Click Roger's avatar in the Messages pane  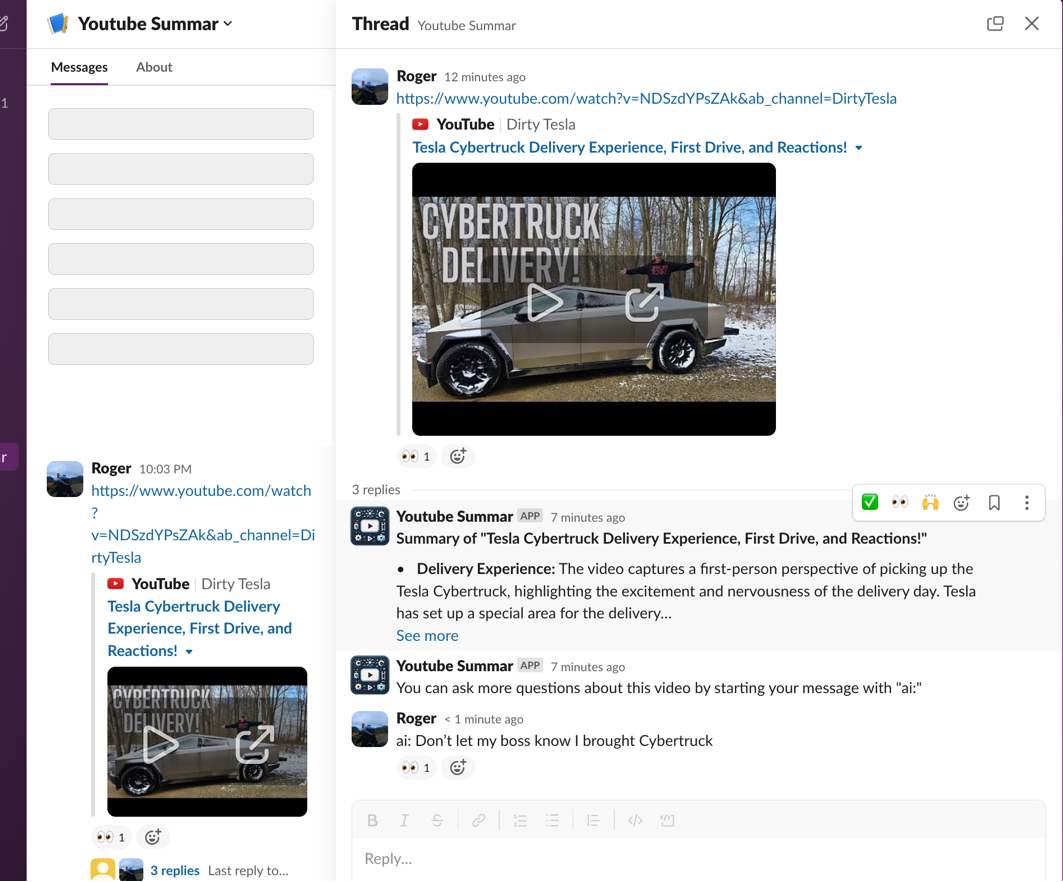coord(65,479)
